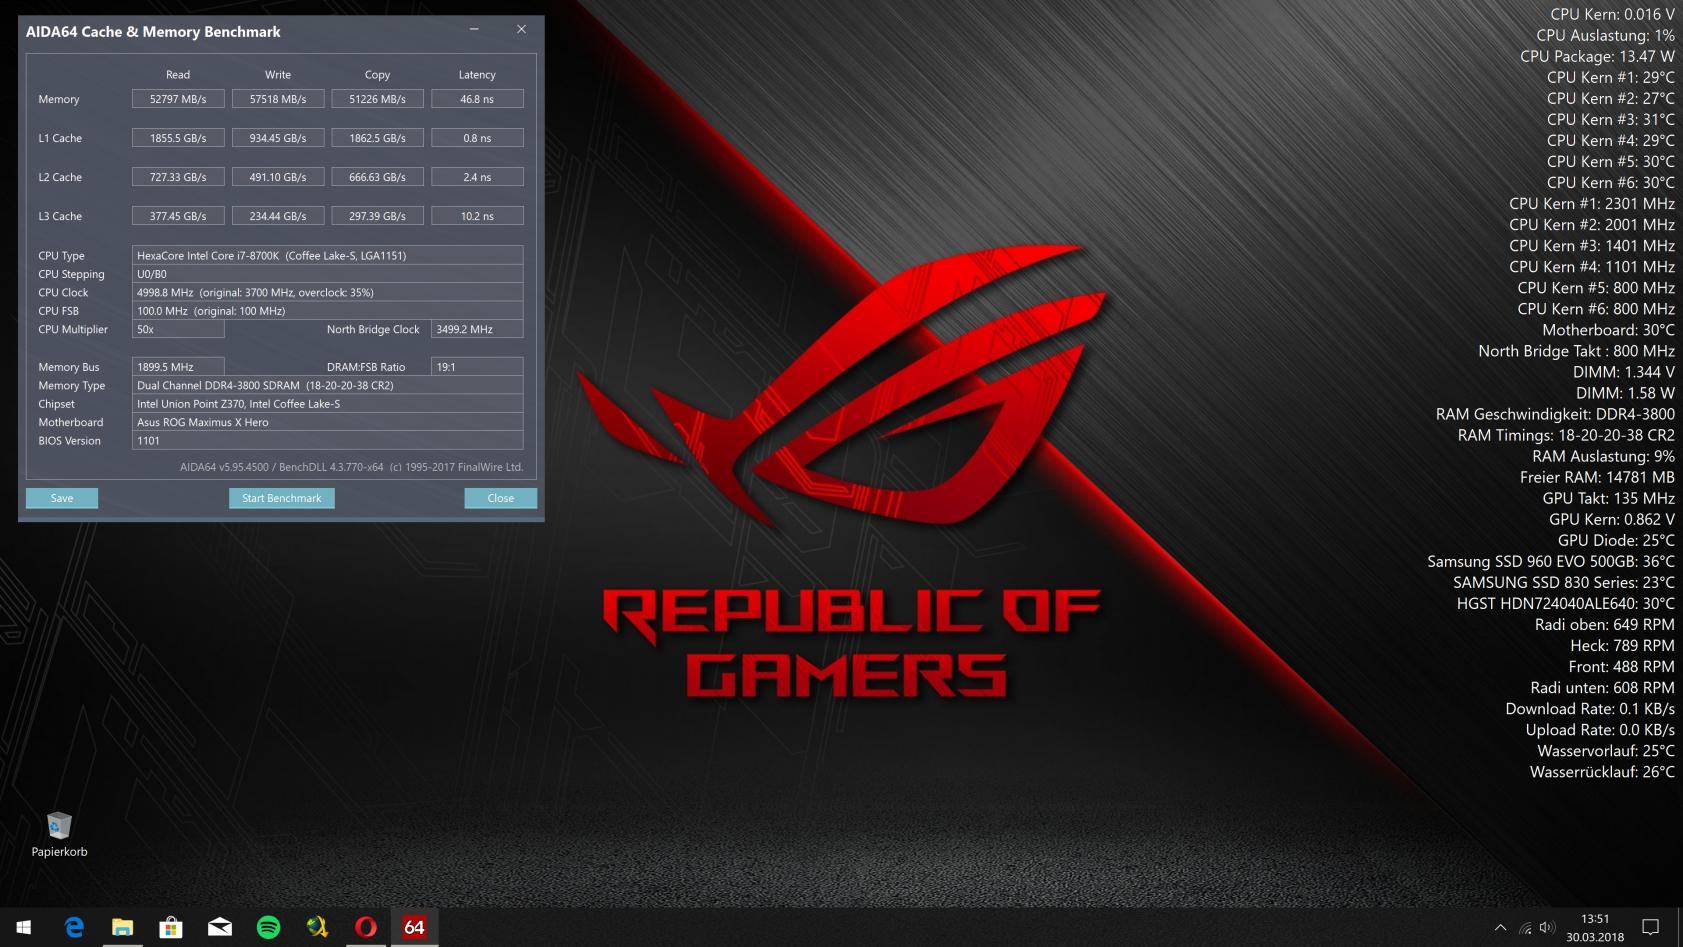Open the Windows Start menu
This screenshot has height=947, width=1683.
24,927
